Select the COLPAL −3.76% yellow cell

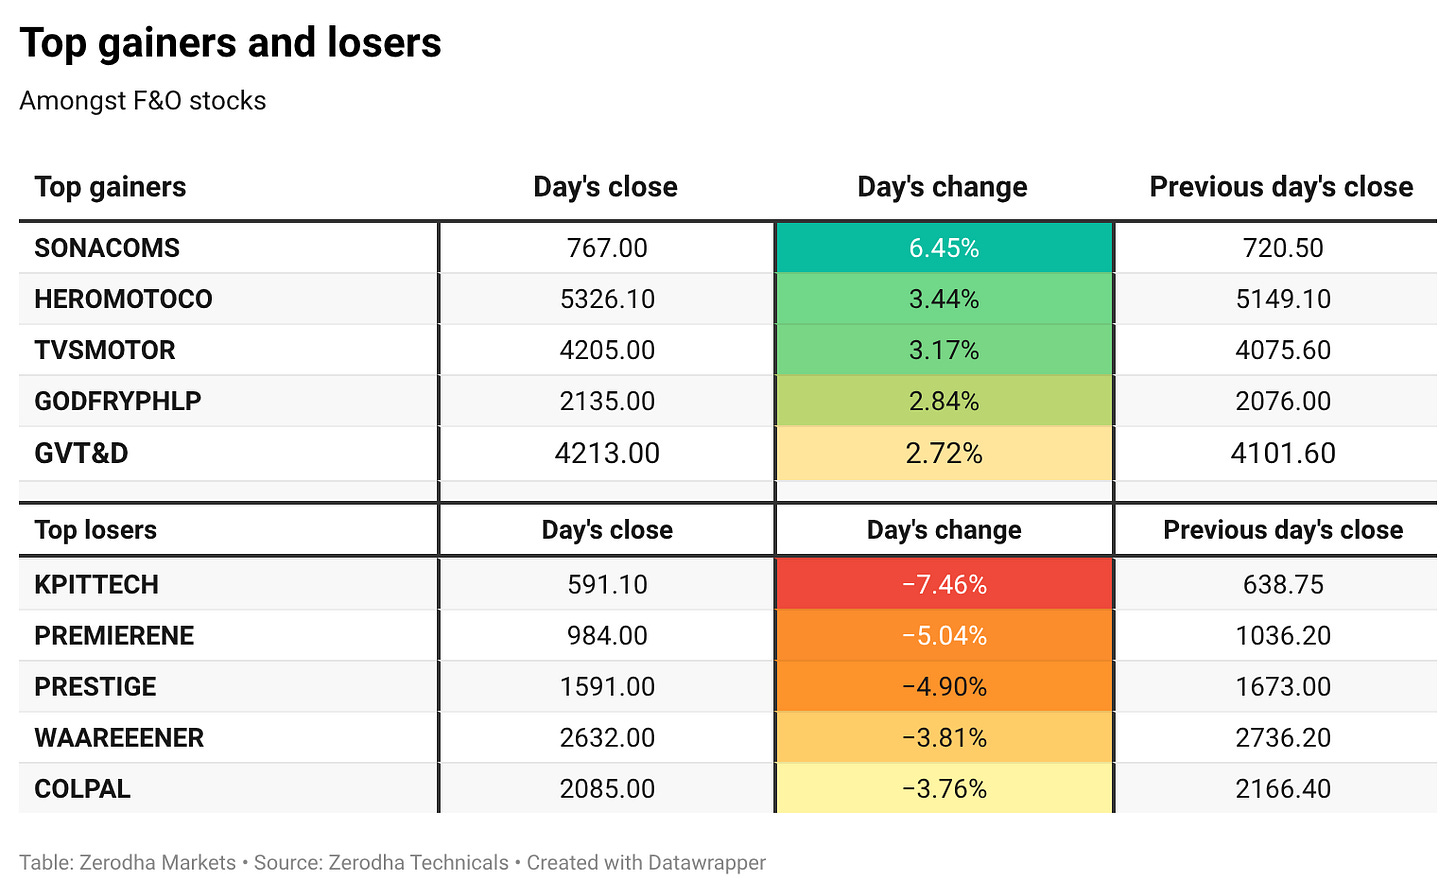click(x=944, y=788)
